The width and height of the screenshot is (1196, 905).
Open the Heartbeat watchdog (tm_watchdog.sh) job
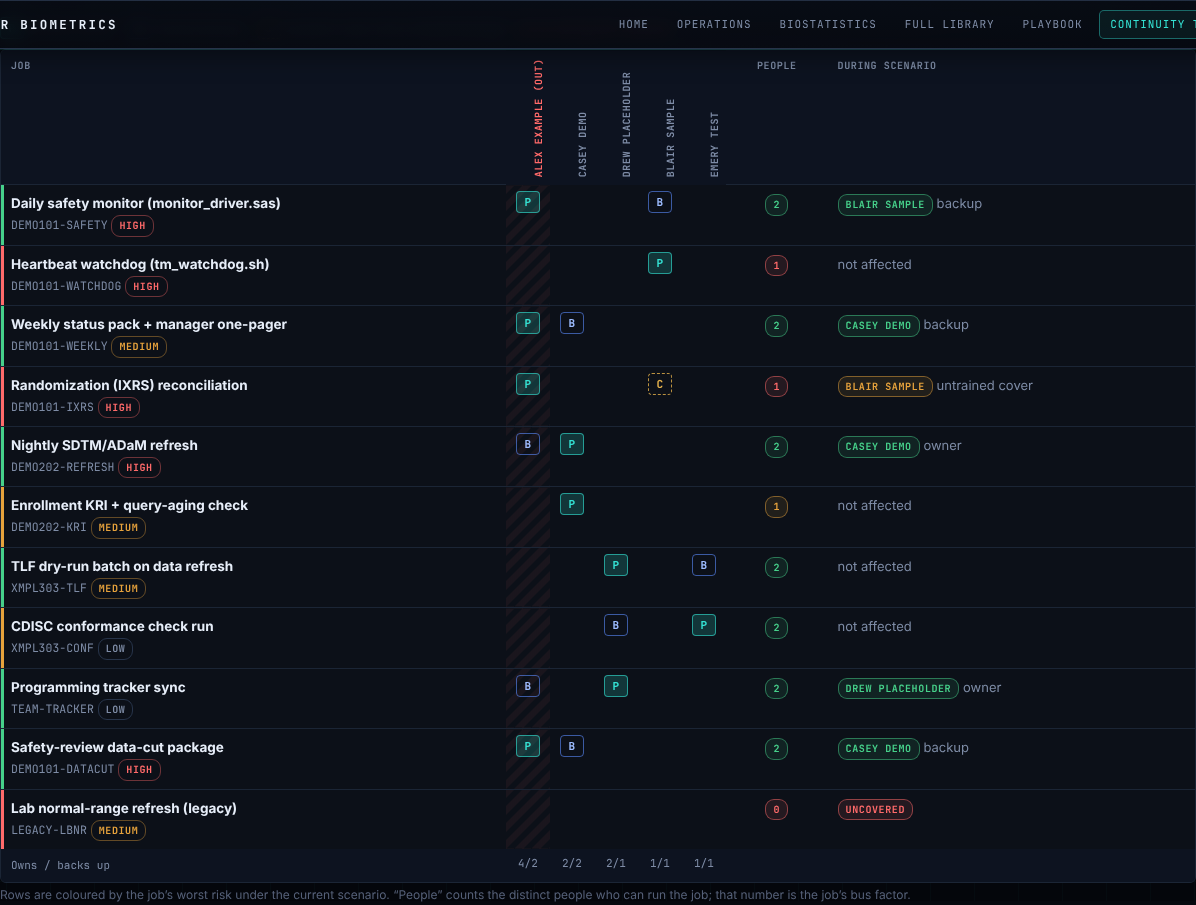140,264
